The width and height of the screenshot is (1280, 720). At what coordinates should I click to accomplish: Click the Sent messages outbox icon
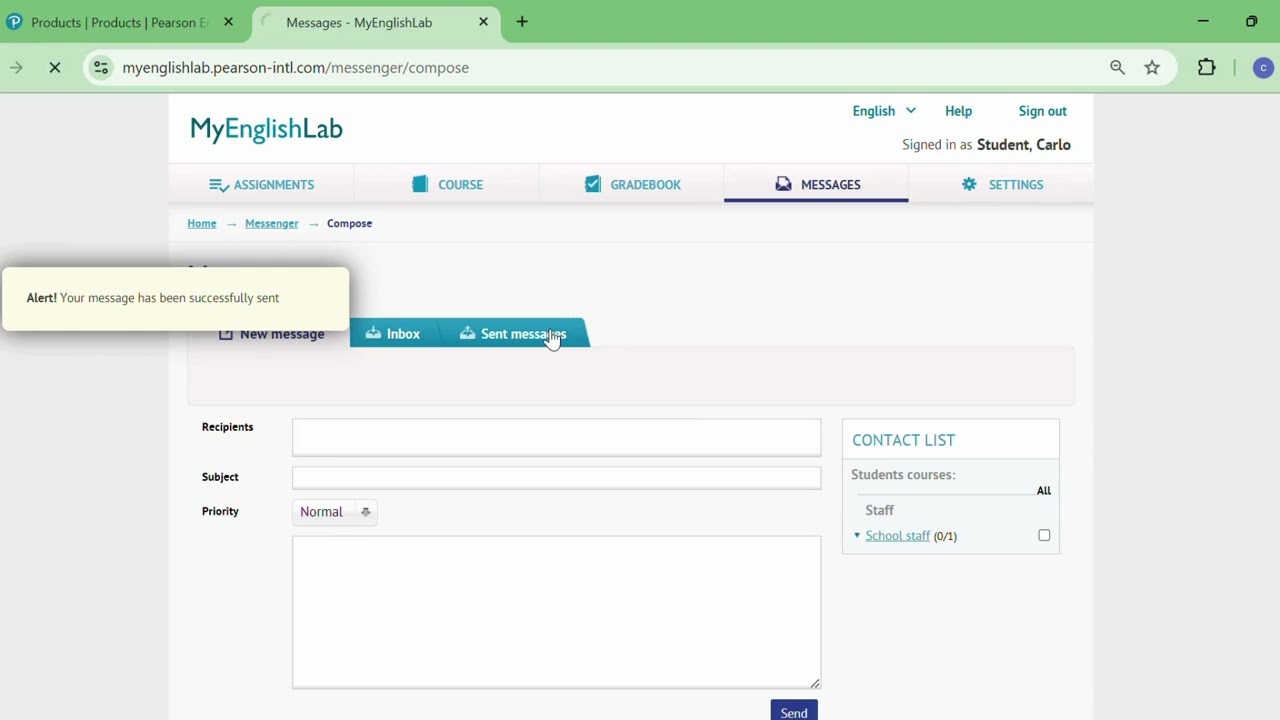(x=467, y=333)
